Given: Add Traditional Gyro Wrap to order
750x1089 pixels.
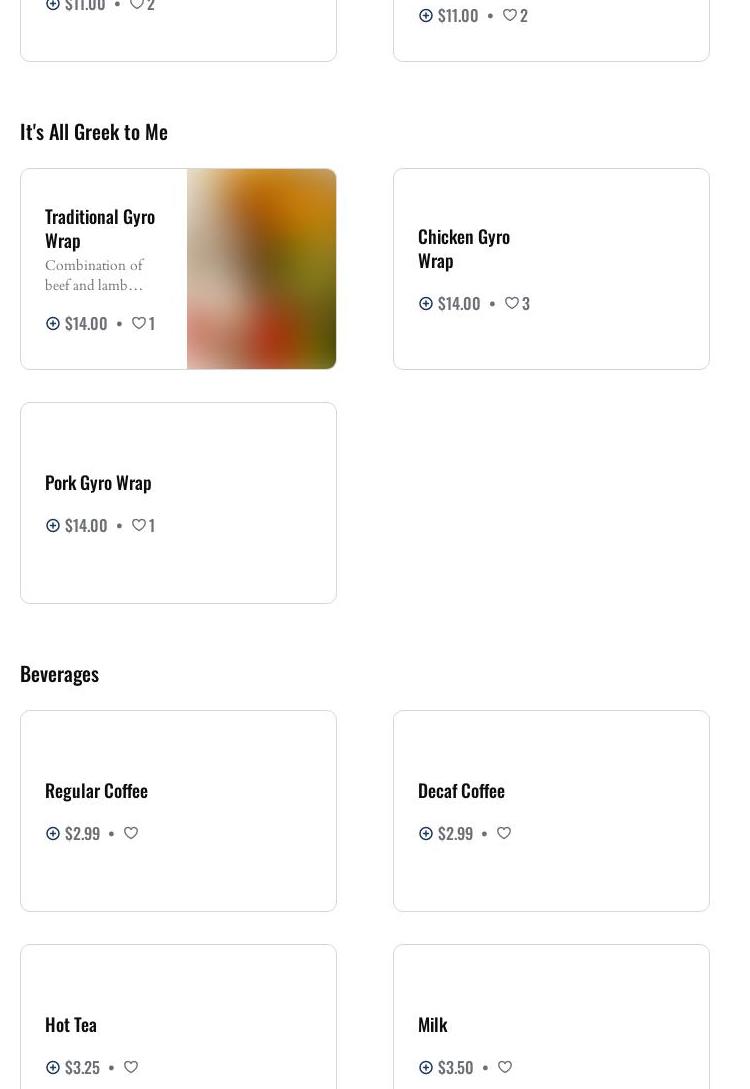Looking at the screenshot, I should tap(53, 323).
